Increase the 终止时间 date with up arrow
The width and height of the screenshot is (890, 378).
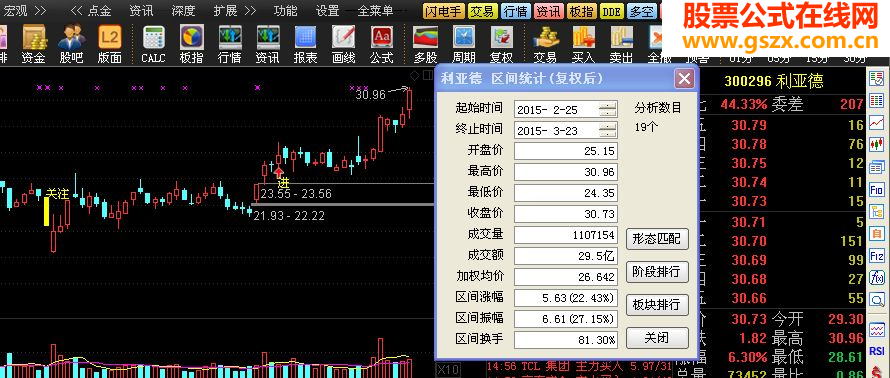tap(608, 127)
